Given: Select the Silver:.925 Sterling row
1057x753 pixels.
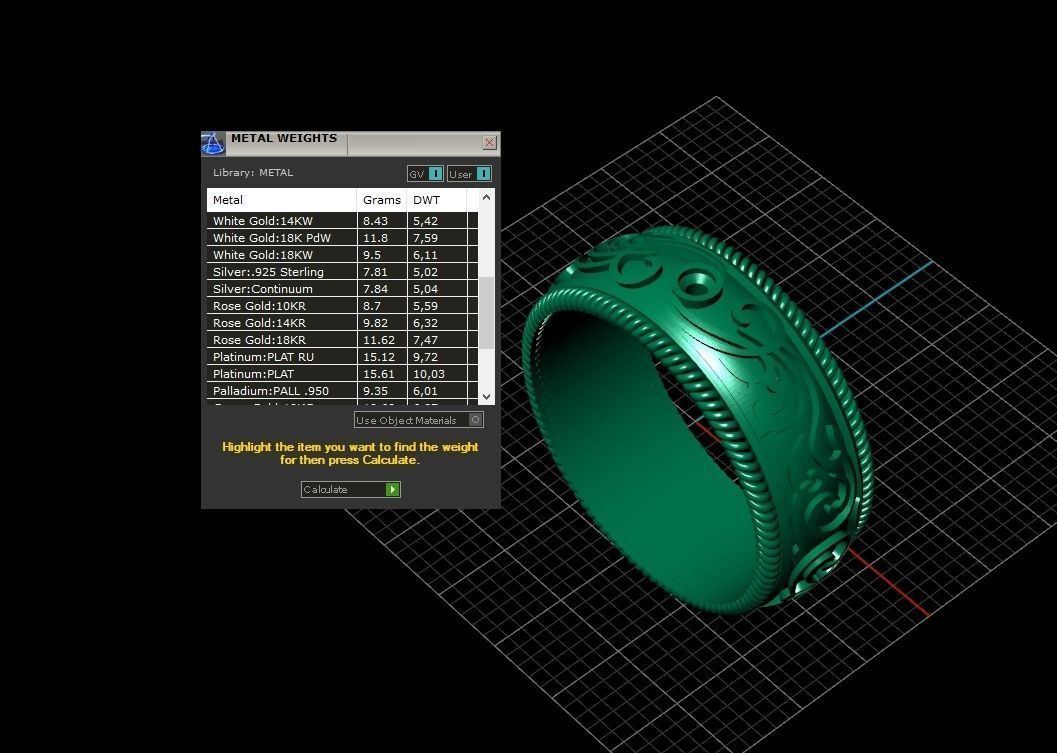Looking at the screenshot, I should [x=342, y=272].
